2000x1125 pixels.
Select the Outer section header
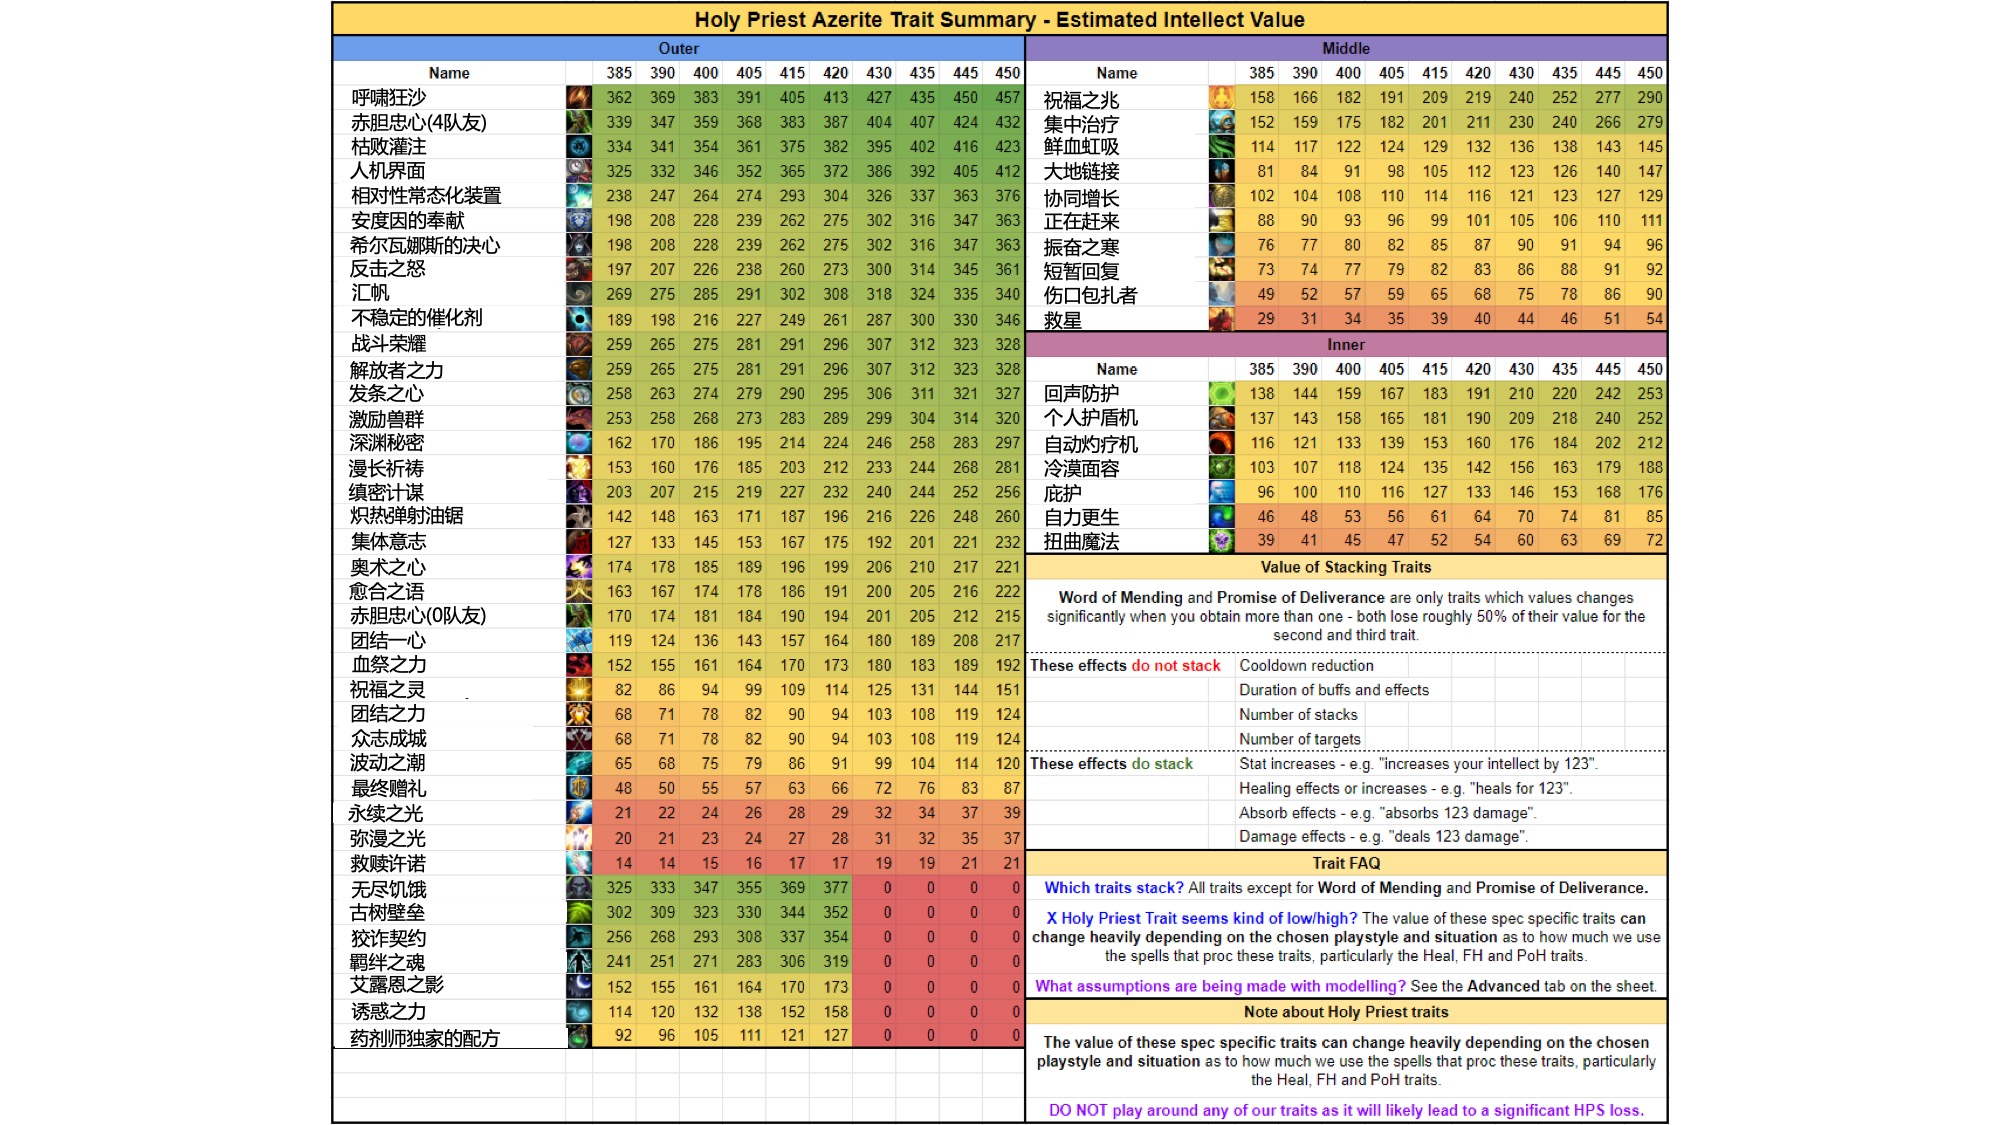tap(678, 49)
